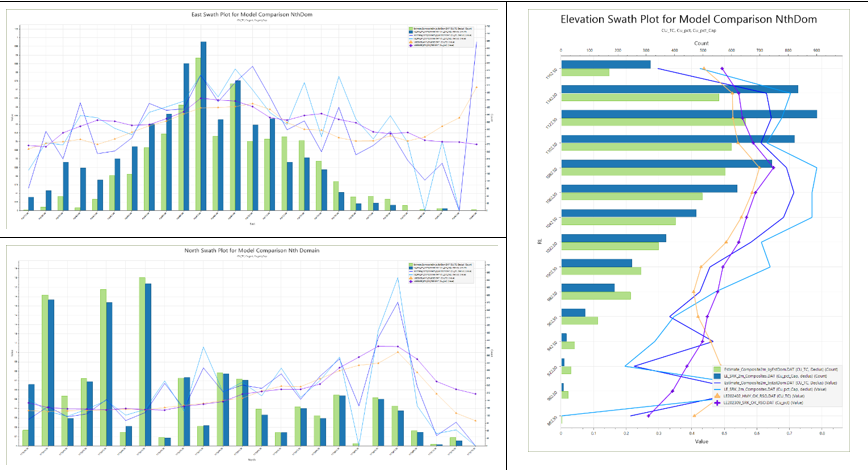Image resolution: width=868 pixels, height=470 pixels.
Task: Click the green square legend marker in Elevation plot
Action: (717, 368)
